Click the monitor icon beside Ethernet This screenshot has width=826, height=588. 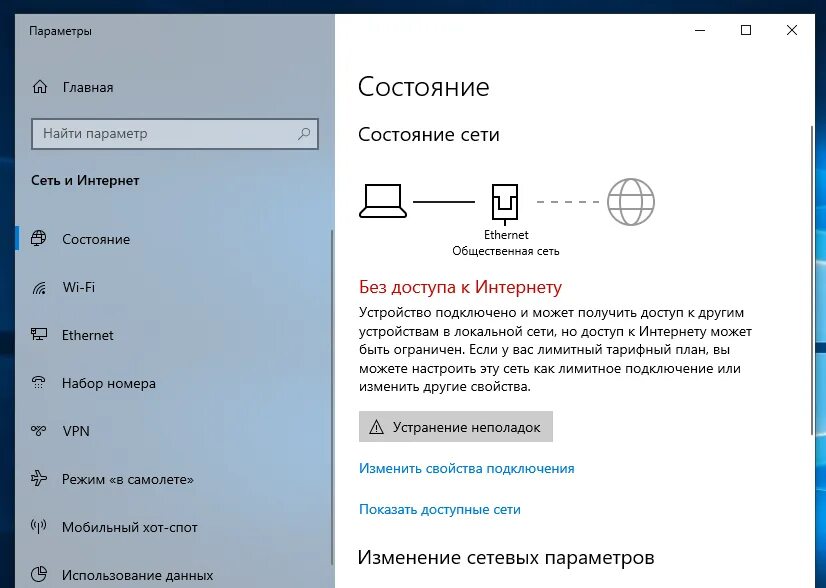(x=39, y=335)
